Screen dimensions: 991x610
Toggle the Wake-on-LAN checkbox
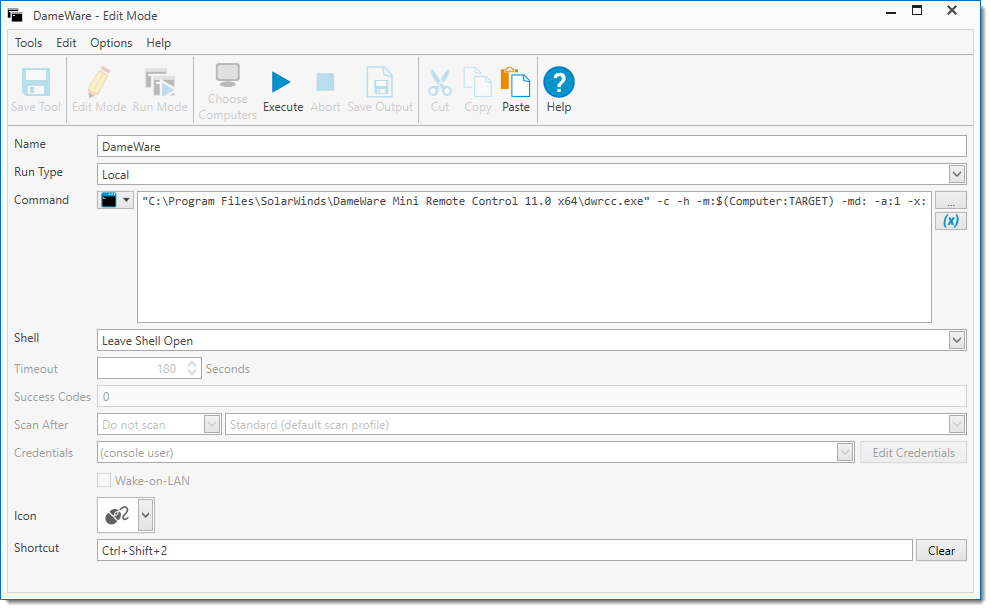tap(104, 480)
